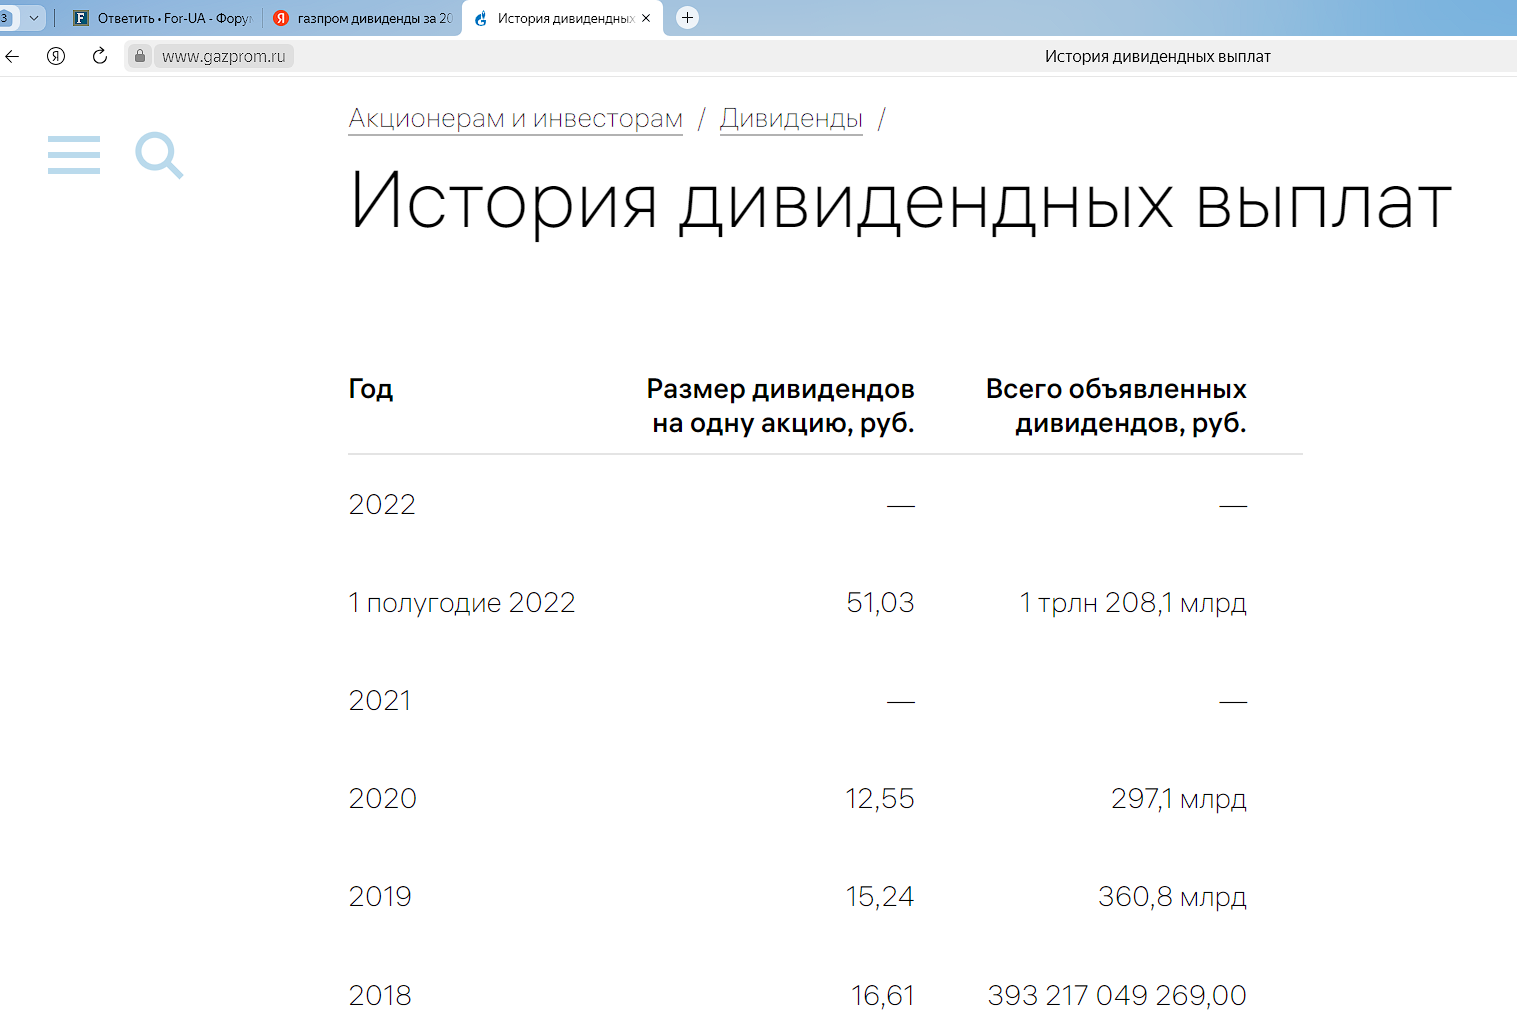Go back with the browser arrow

click(x=12, y=56)
